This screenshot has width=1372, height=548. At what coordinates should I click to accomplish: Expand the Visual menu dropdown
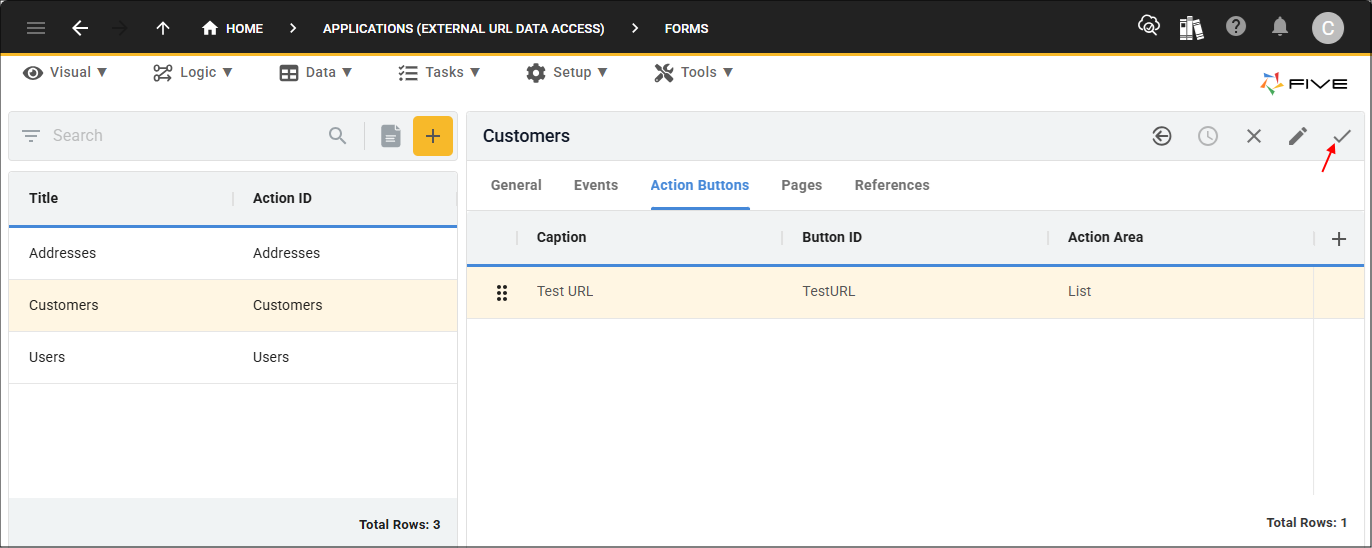click(x=65, y=72)
